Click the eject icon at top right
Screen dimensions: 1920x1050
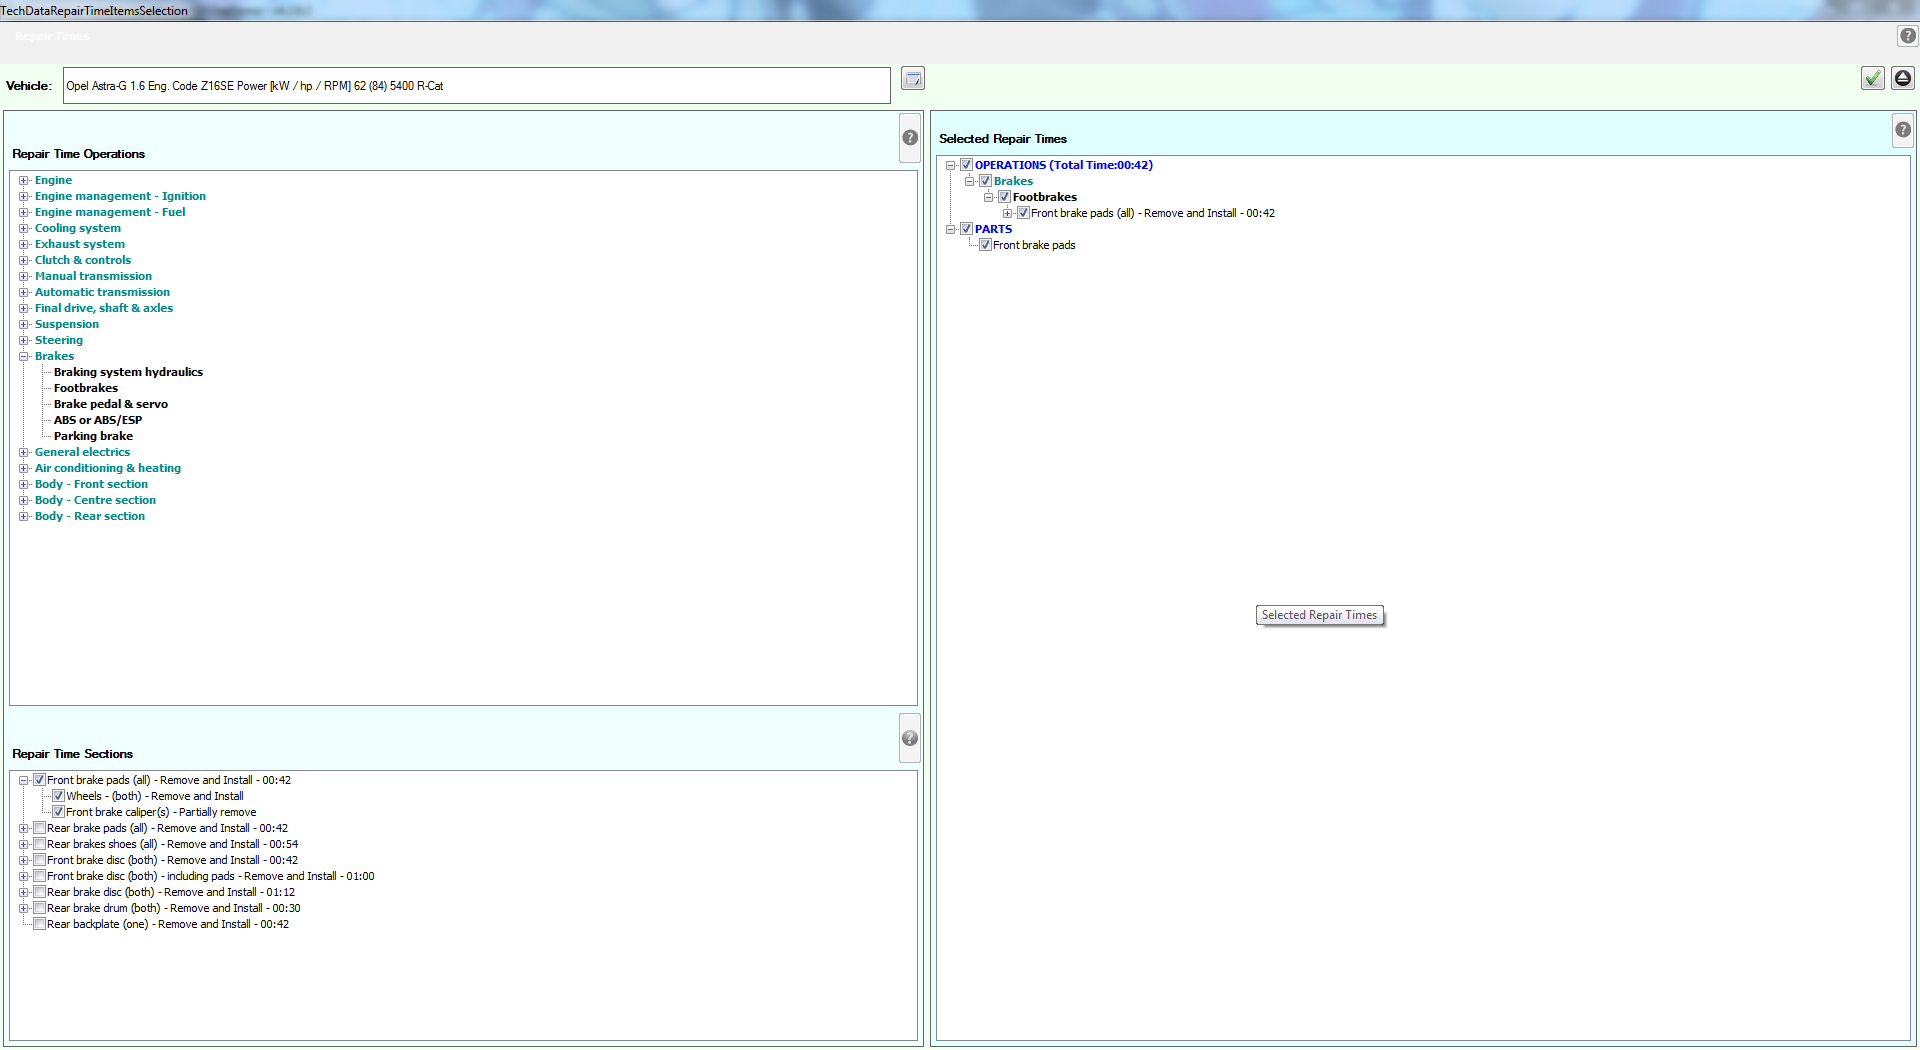tap(1902, 78)
